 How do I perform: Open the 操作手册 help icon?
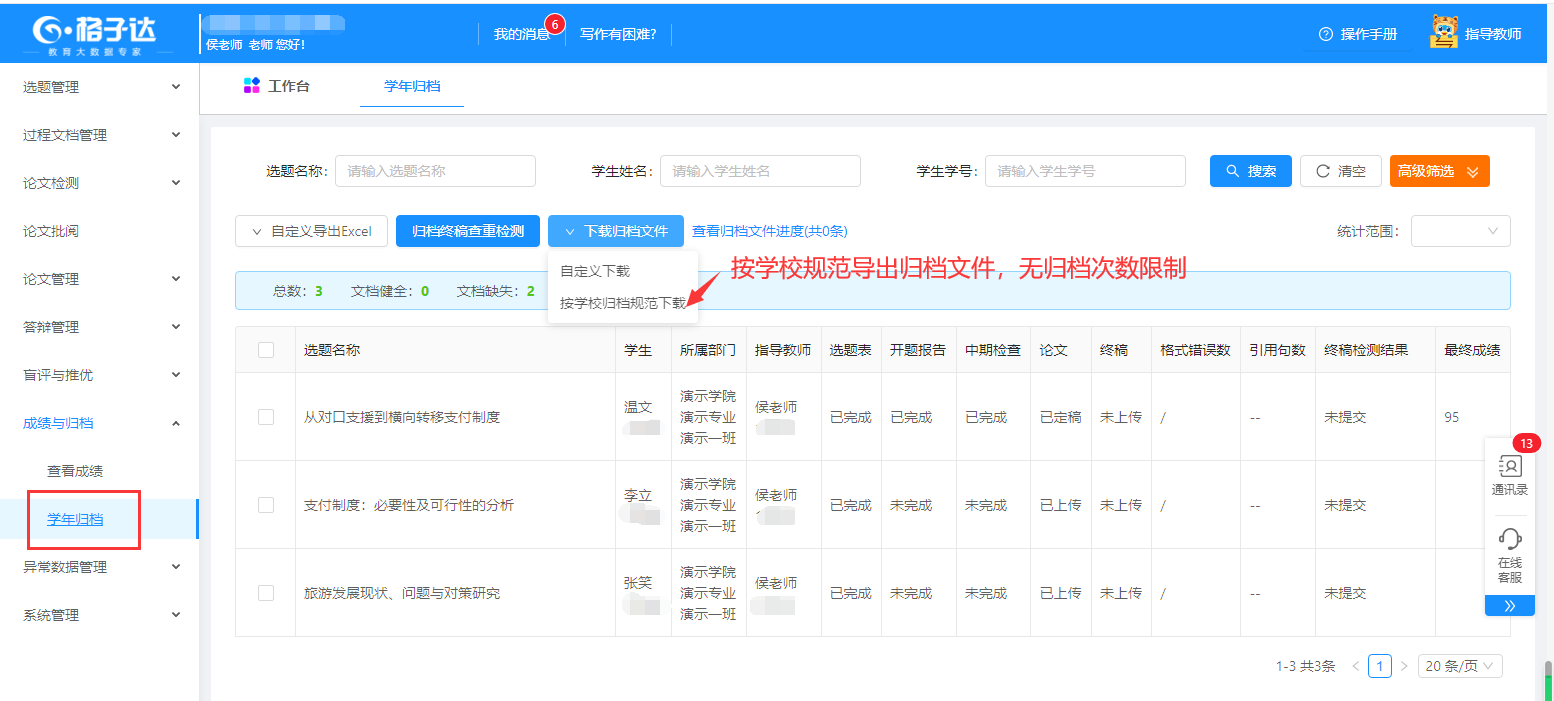[1326, 34]
